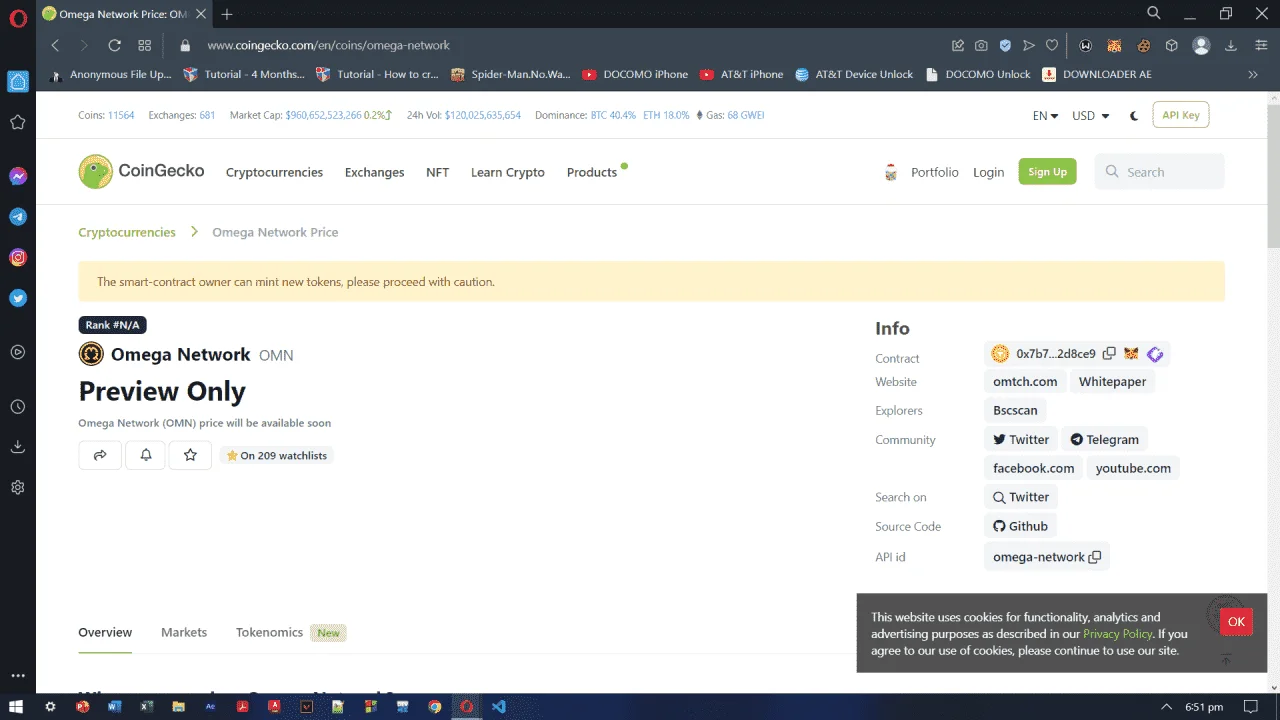Open the Opera sidebar player icon
Viewport: 1280px width, 720px height.
(x=18, y=352)
